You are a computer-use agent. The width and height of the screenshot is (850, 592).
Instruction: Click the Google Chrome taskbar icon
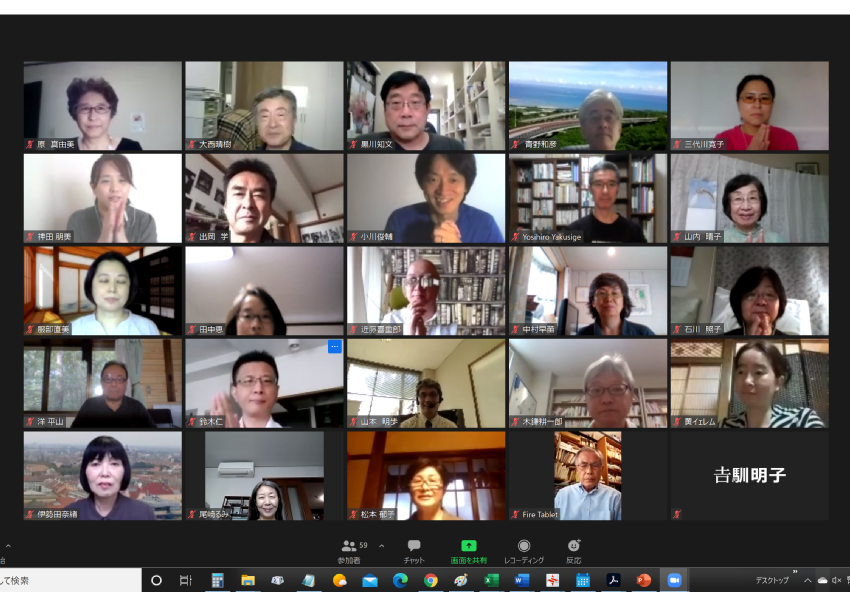coord(430,580)
